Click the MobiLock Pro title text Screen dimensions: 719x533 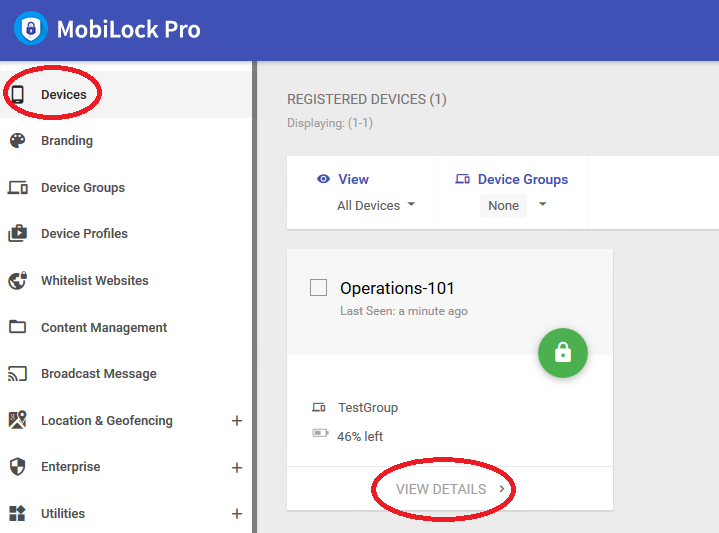coord(128,29)
